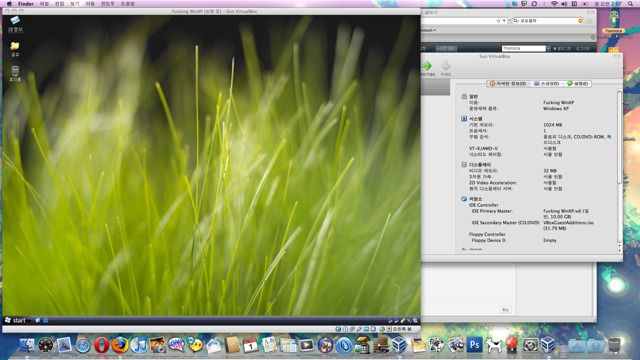Select the Description tab in VirtualBox

[578, 83]
